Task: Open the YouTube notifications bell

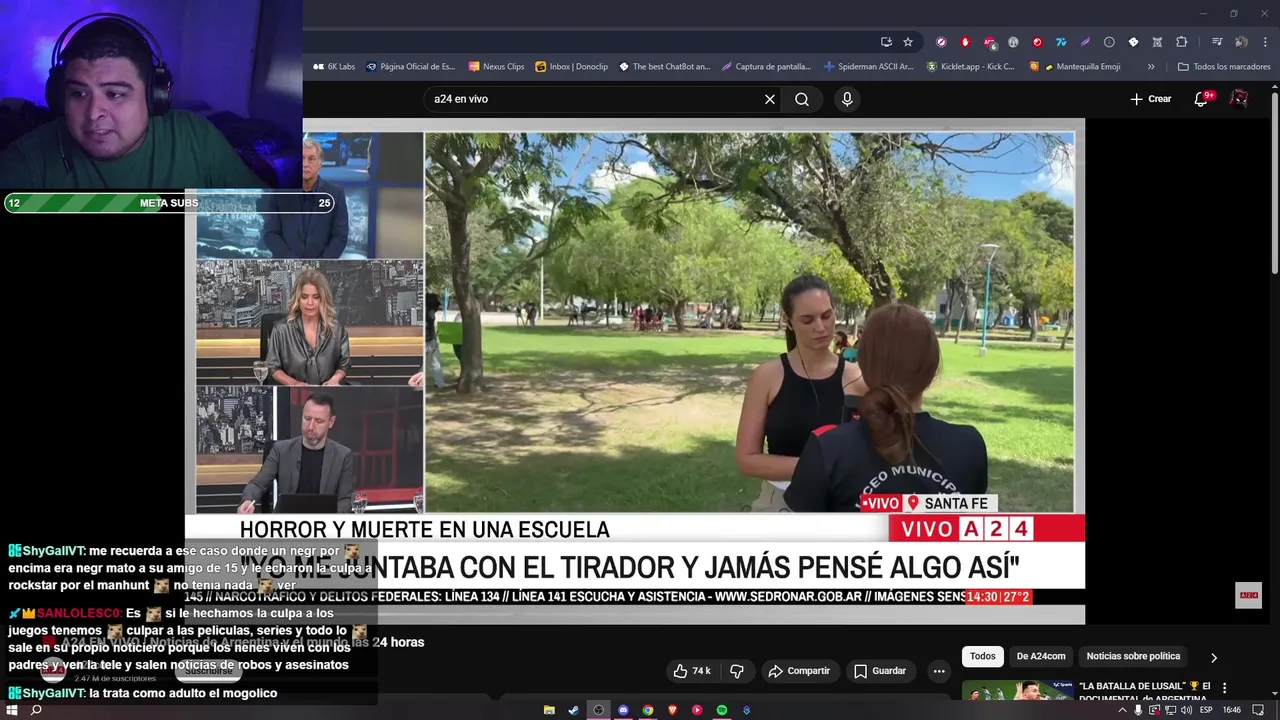Action: (x=1202, y=99)
